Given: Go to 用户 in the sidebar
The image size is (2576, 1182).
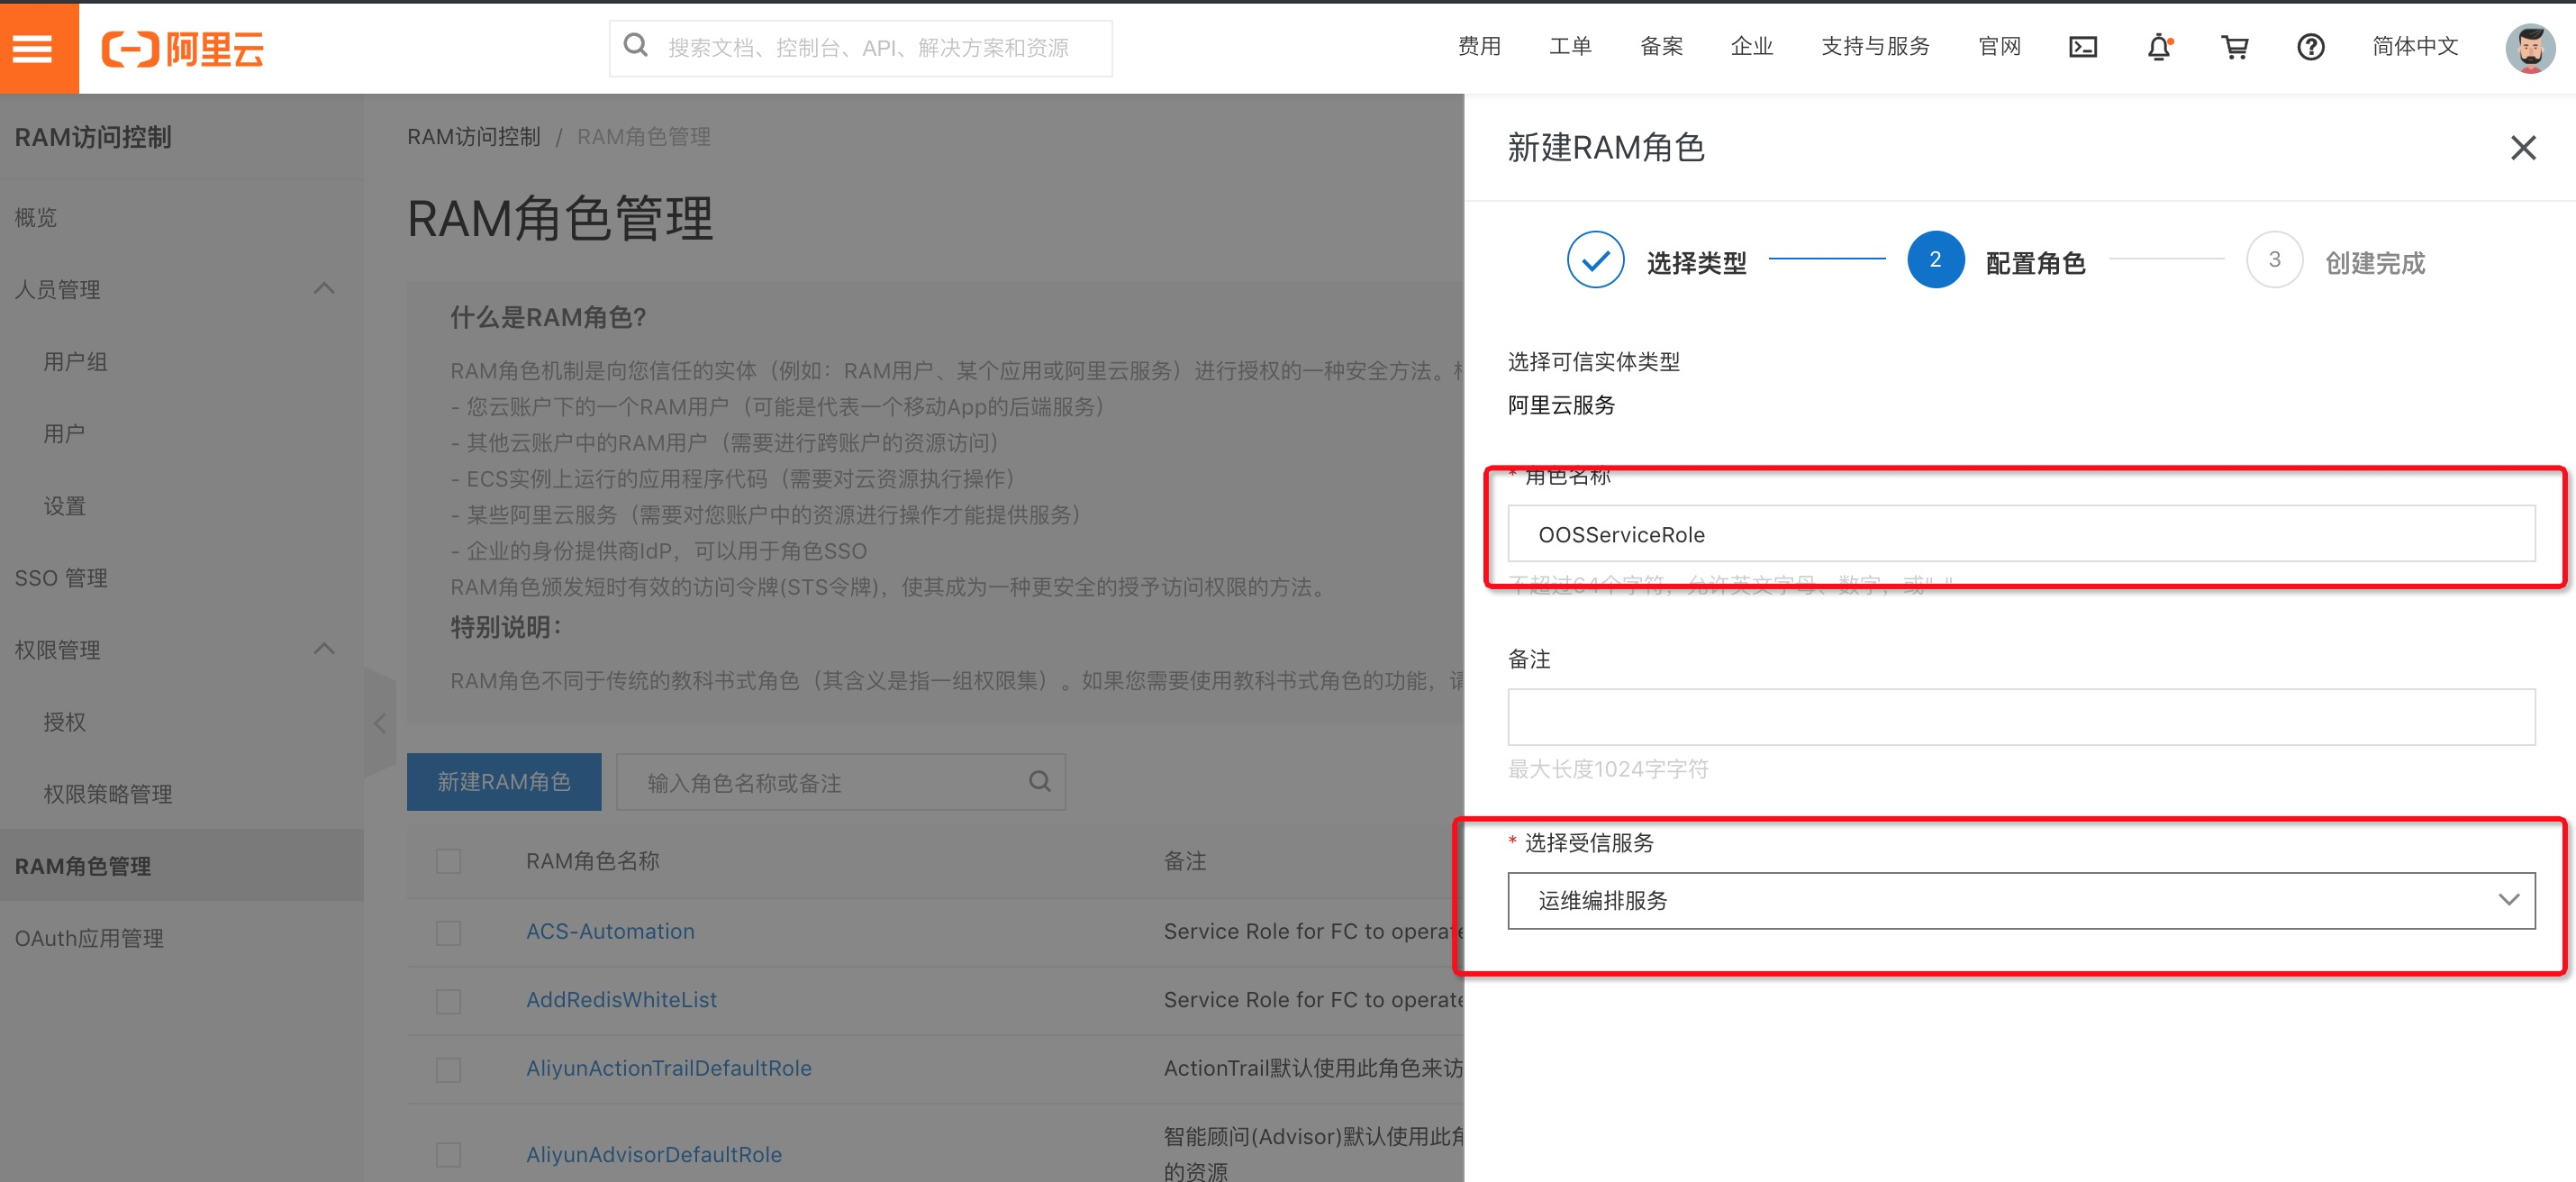Looking at the screenshot, I should [64, 433].
